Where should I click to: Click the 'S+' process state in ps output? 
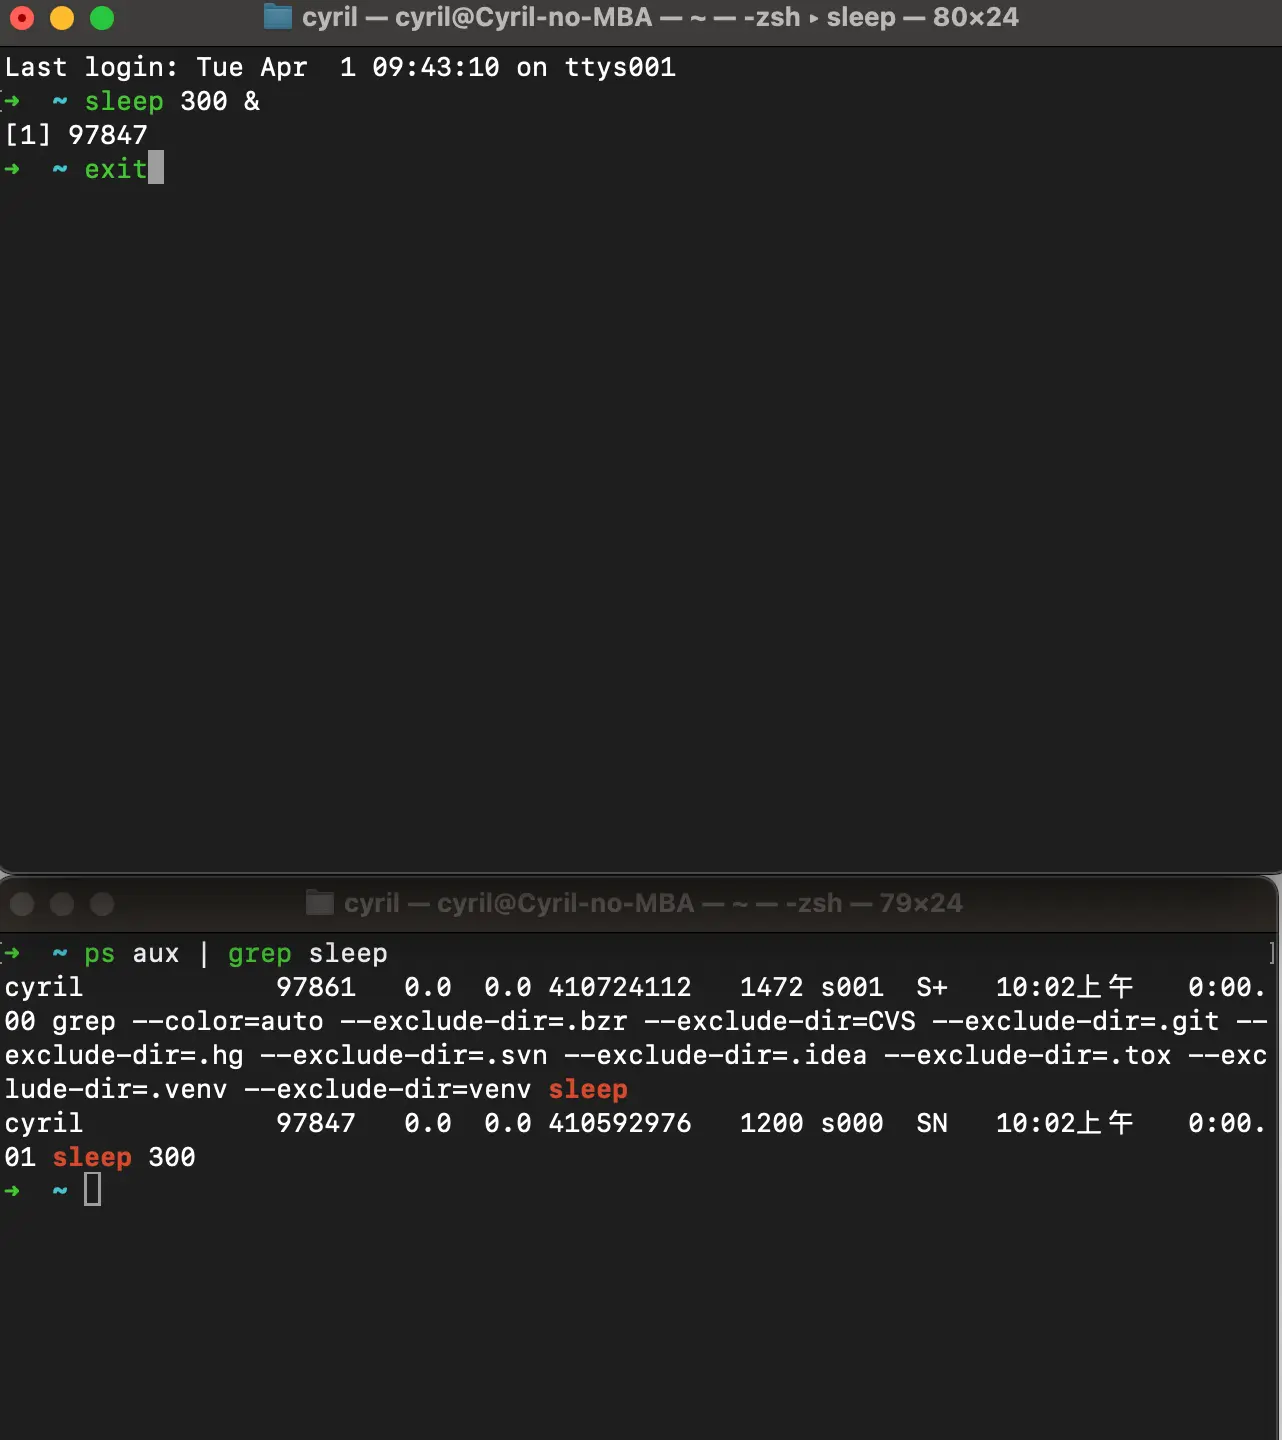[931, 987]
